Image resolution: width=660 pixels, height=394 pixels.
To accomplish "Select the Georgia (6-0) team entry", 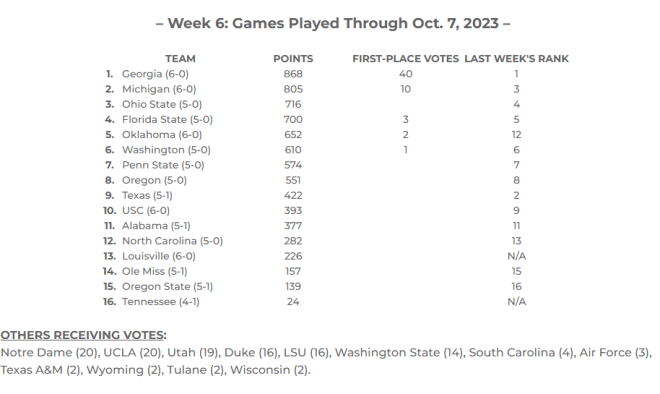I will pyautogui.click(x=155, y=74).
